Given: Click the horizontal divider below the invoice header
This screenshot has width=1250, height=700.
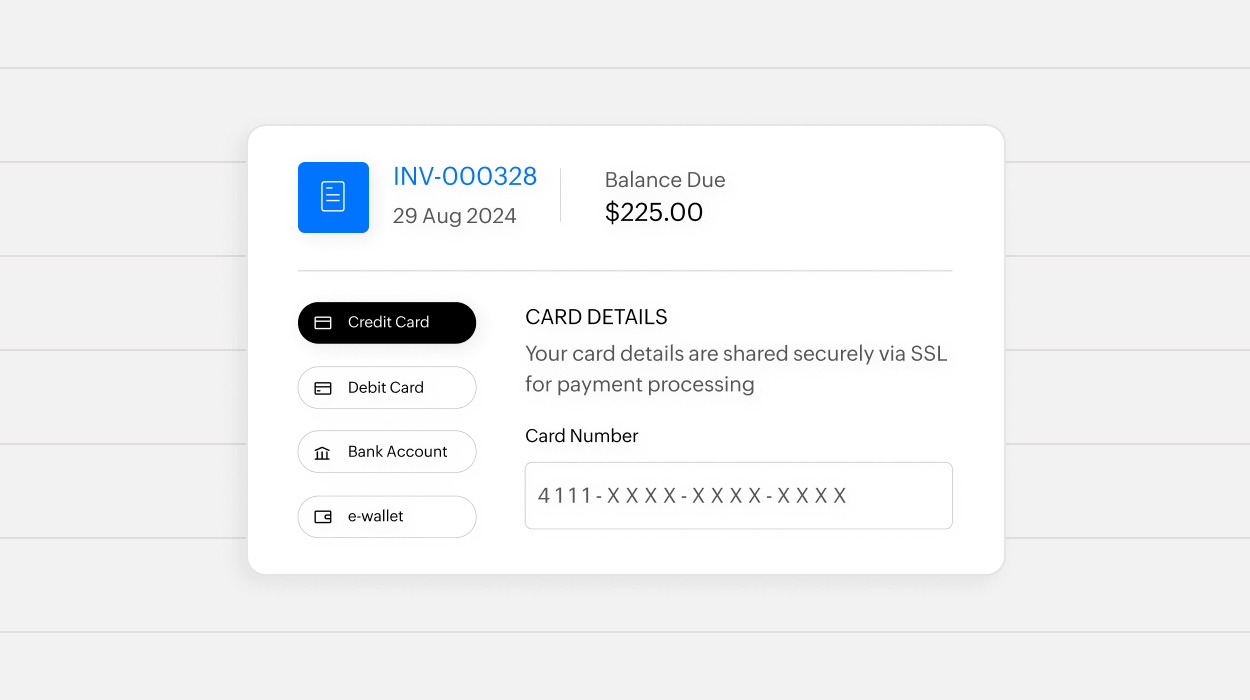Looking at the screenshot, I should pyautogui.click(x=625, y=271).
